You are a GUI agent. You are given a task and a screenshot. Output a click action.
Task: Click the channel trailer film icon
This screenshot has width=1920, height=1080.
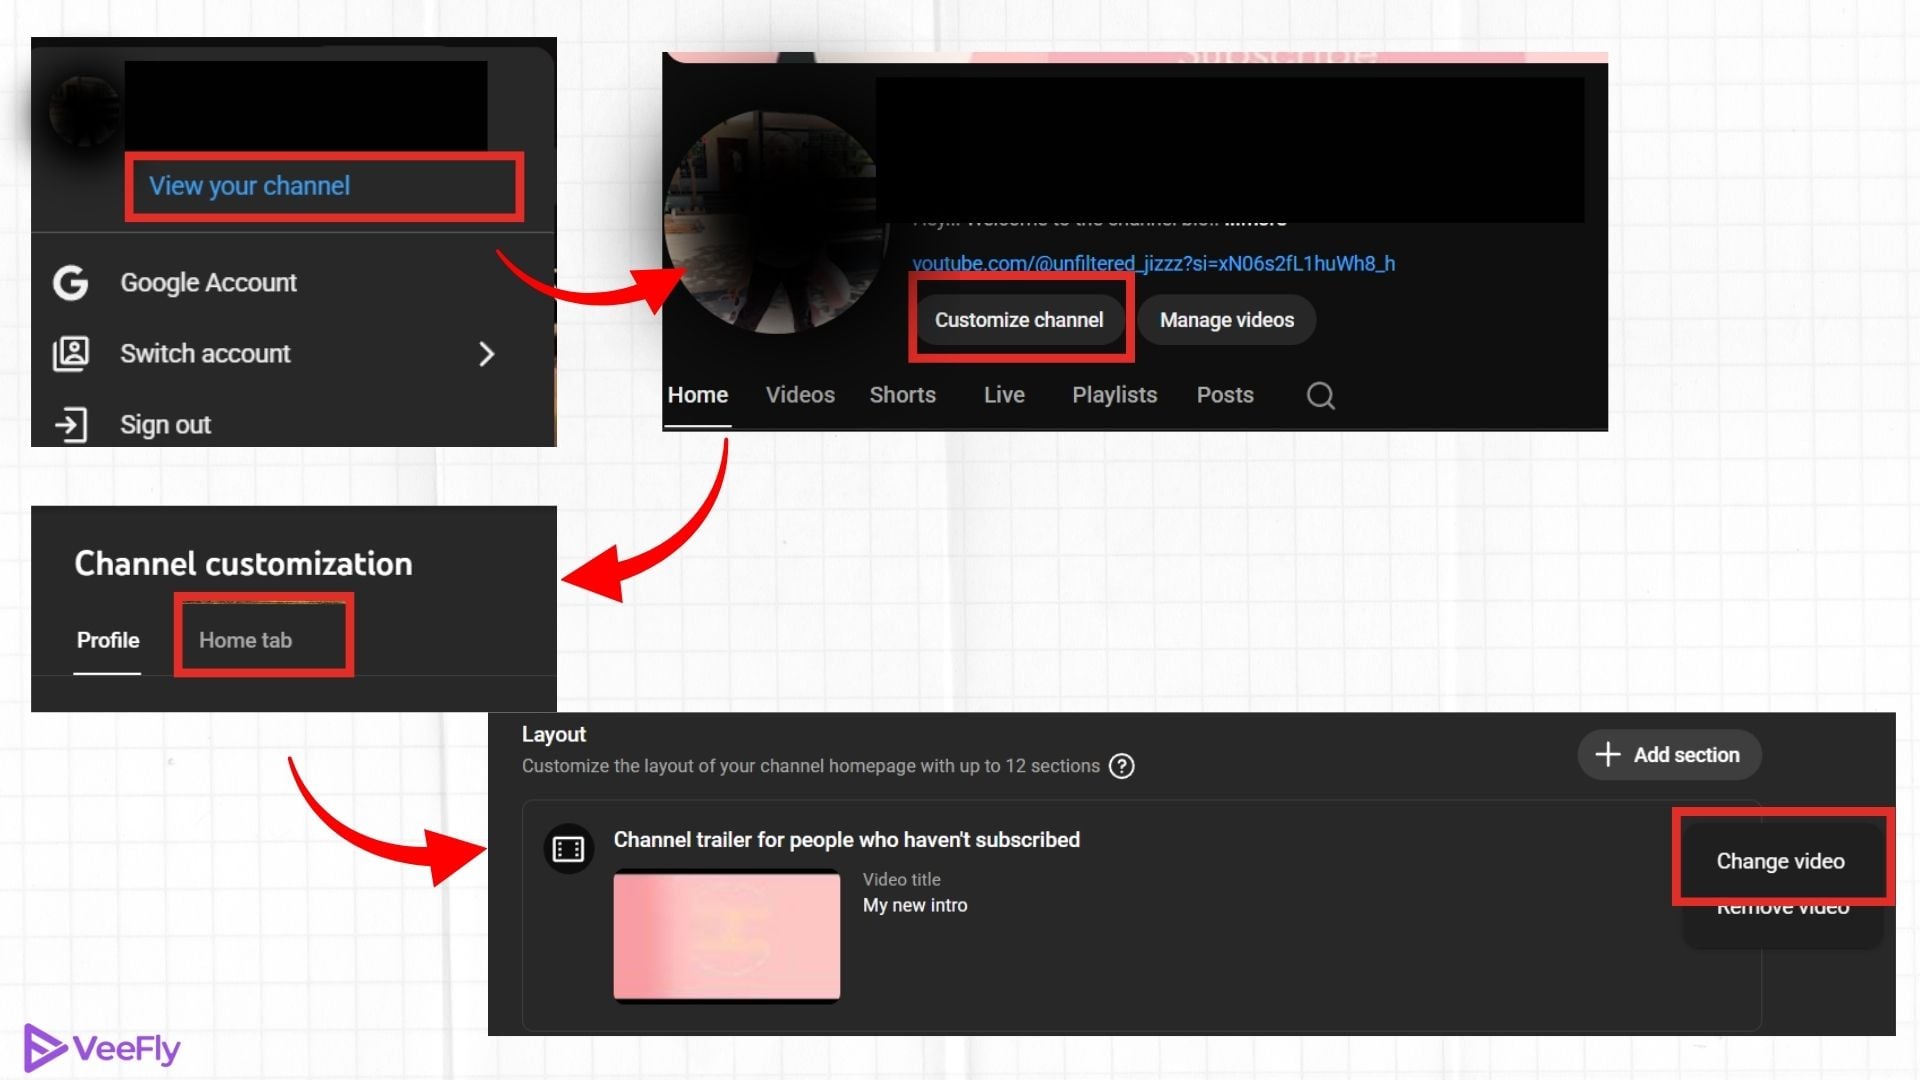tap(569, 847)
